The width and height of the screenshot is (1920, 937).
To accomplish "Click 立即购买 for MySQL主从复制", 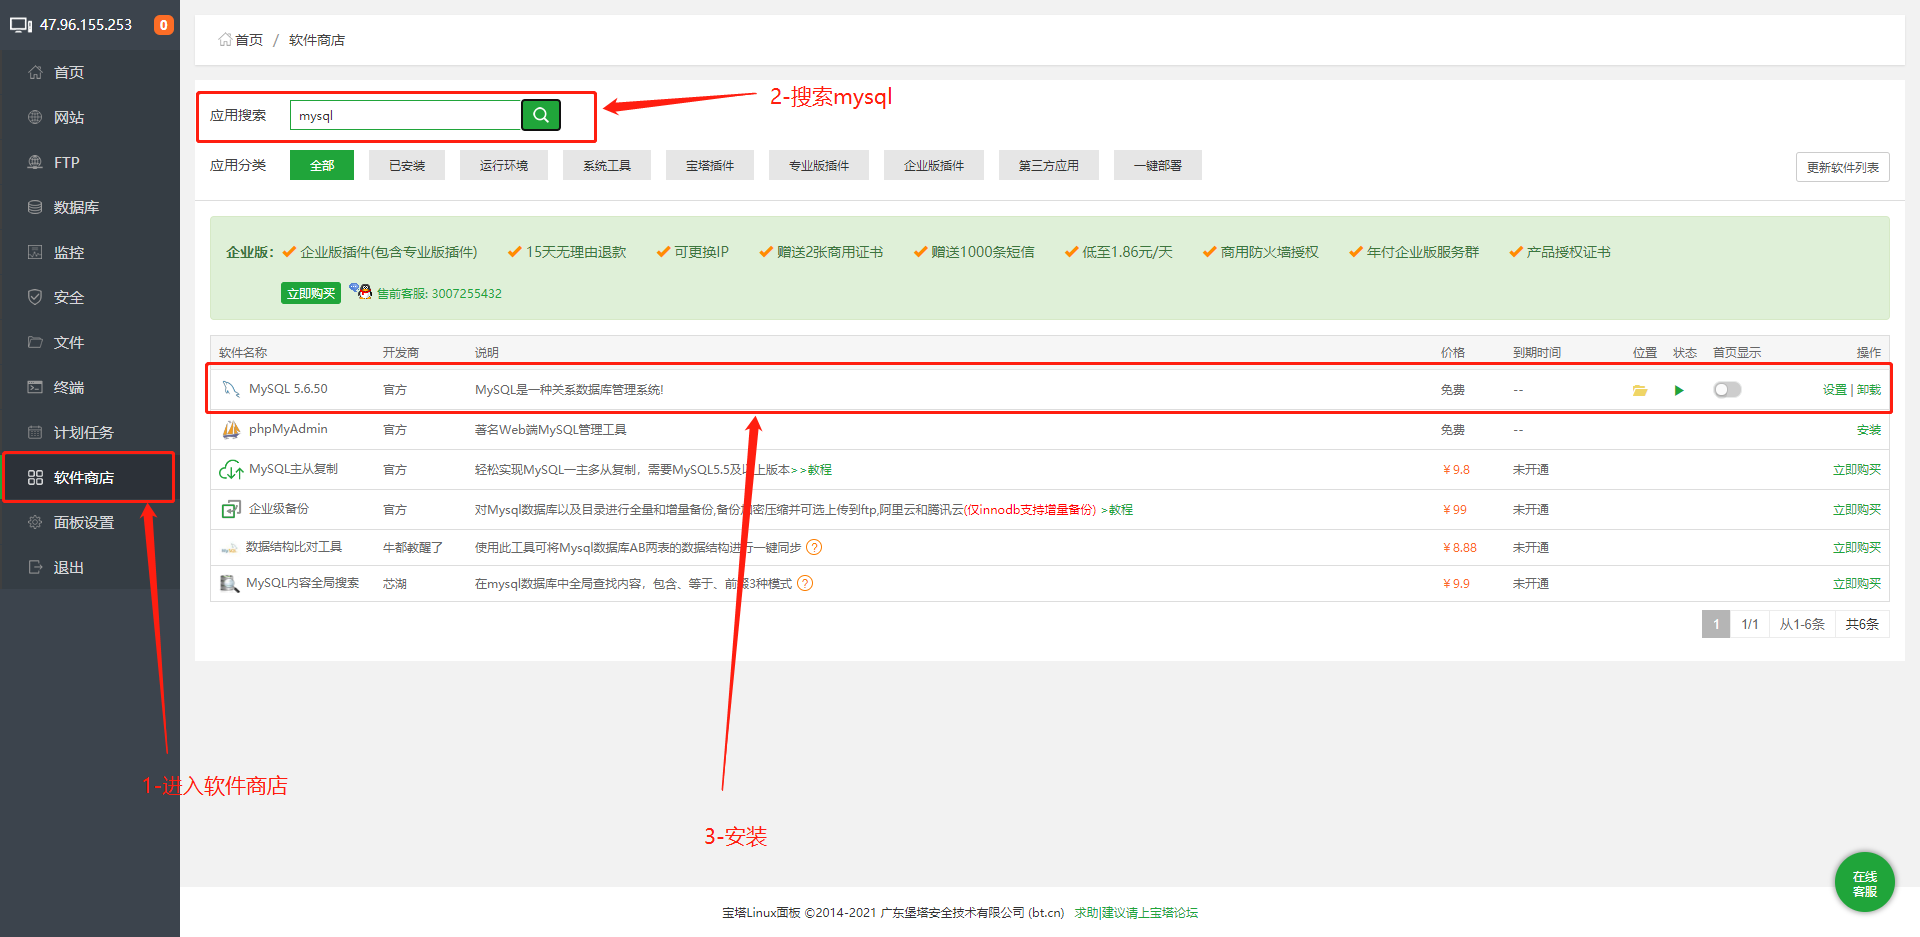I will [1857, 470].
